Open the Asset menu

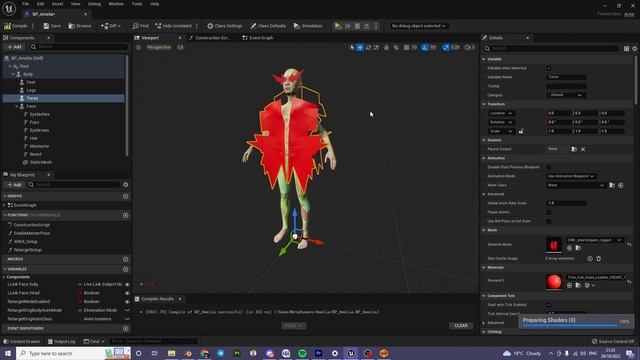pyautogui.click(x=57, y=4)
